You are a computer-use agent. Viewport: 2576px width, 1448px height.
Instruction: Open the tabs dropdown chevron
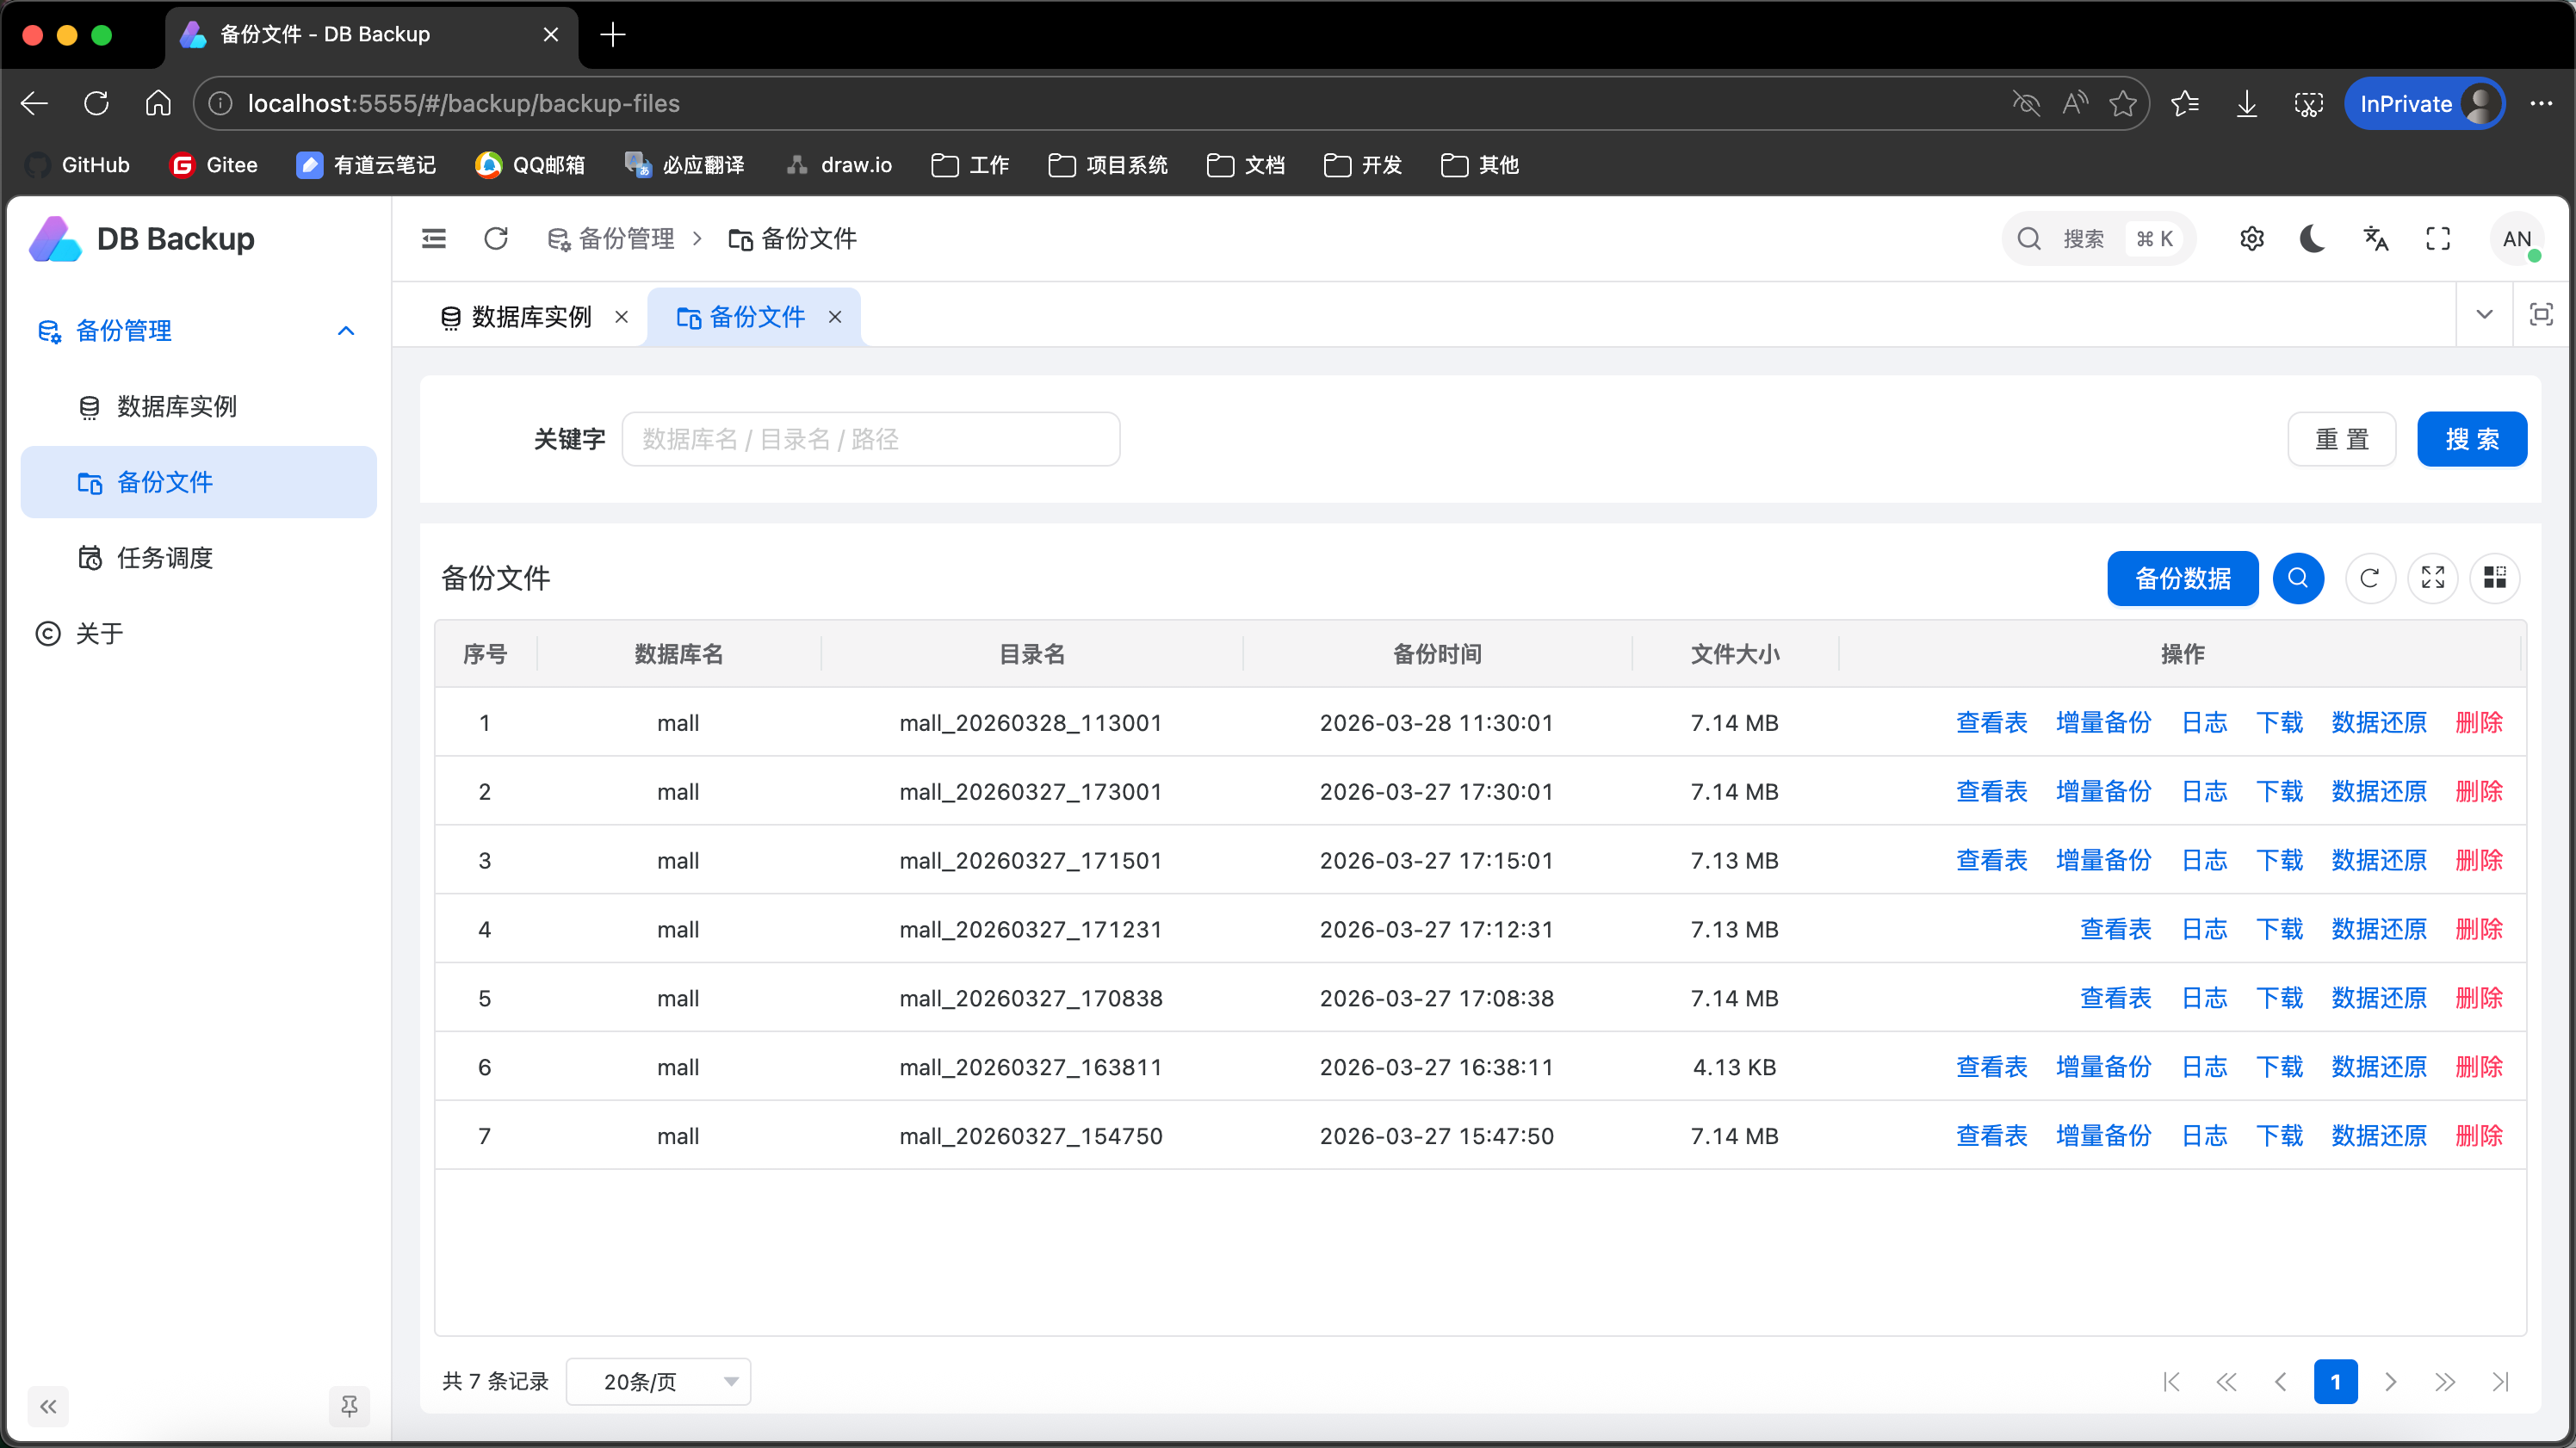point(2484,315)
